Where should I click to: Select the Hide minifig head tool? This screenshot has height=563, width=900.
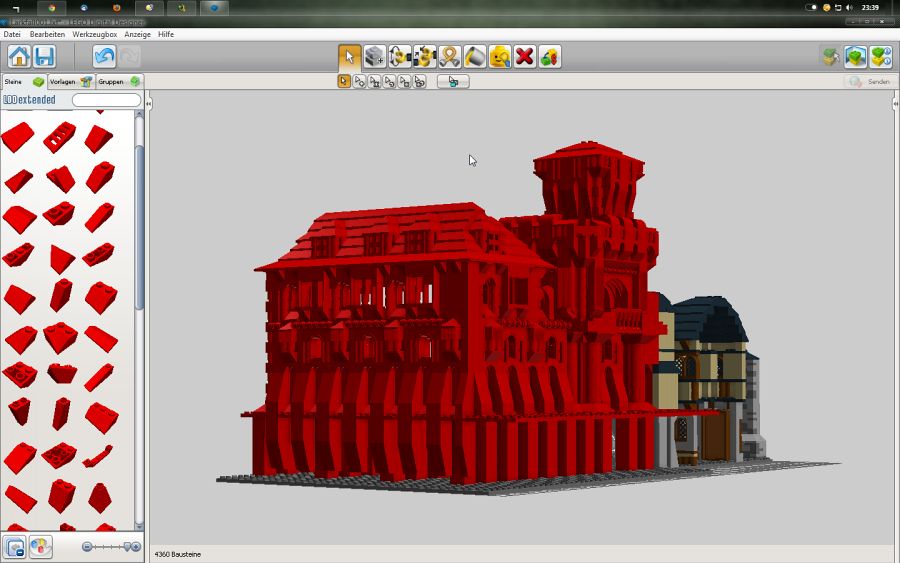[x=499, y=56]
